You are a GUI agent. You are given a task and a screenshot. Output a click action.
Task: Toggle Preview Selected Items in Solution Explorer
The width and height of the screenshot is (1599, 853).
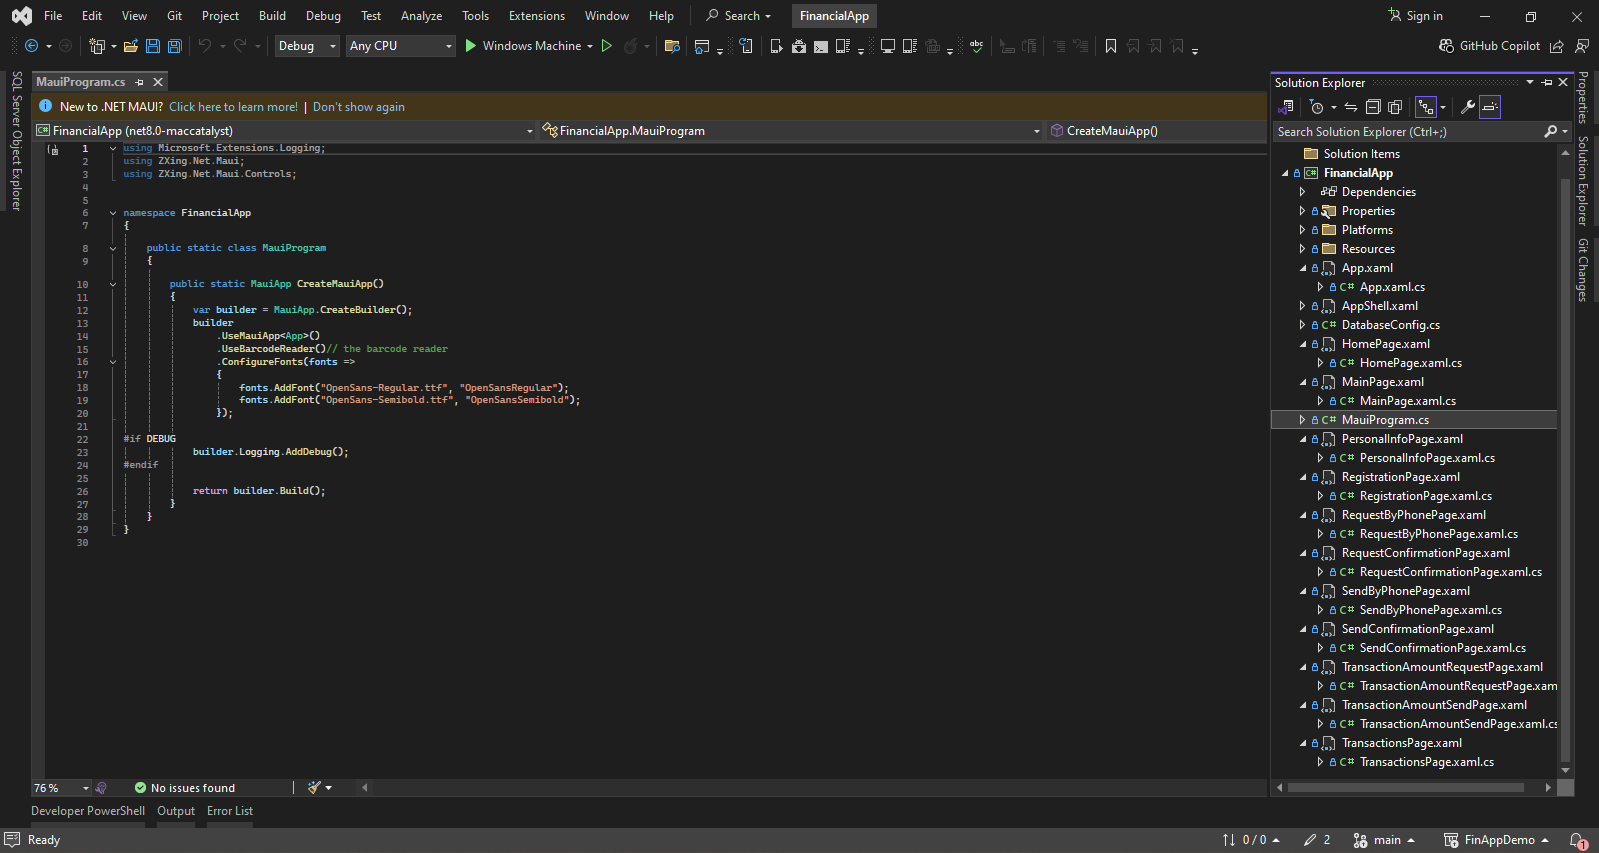point(1490,107)
